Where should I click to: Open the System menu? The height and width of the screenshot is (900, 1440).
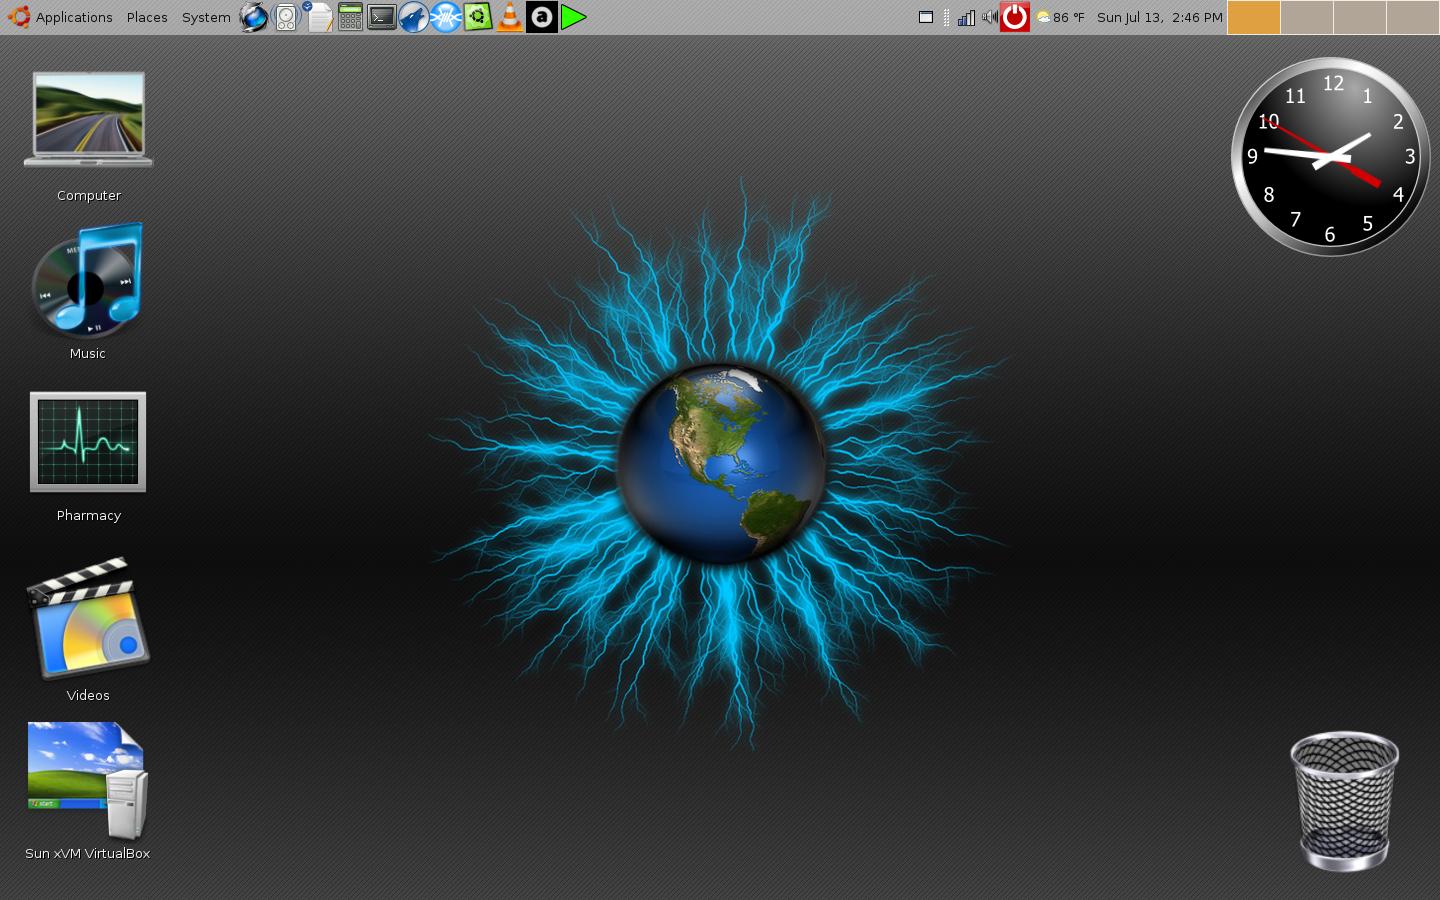pos(206,17)
